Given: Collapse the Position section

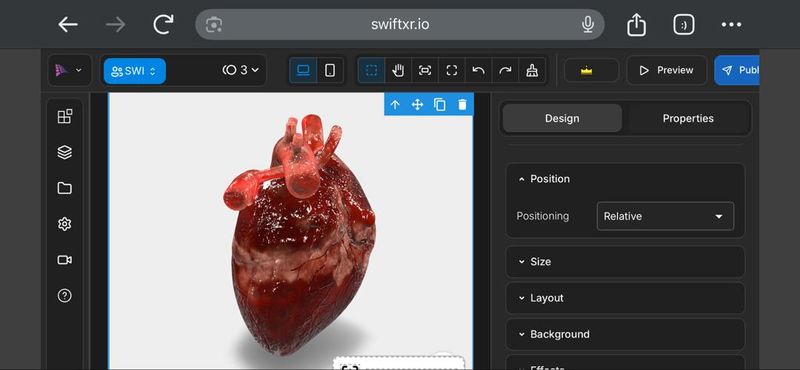Looking at the screenshot, I should click(625, 179).
